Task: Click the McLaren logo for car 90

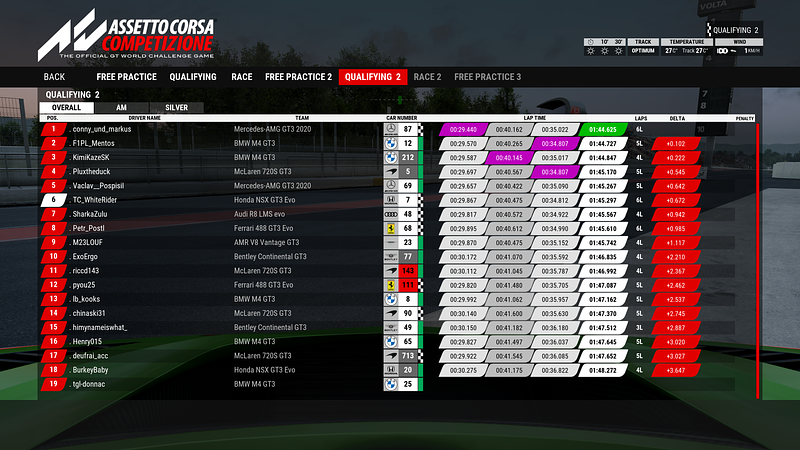Action: point(391,313)
